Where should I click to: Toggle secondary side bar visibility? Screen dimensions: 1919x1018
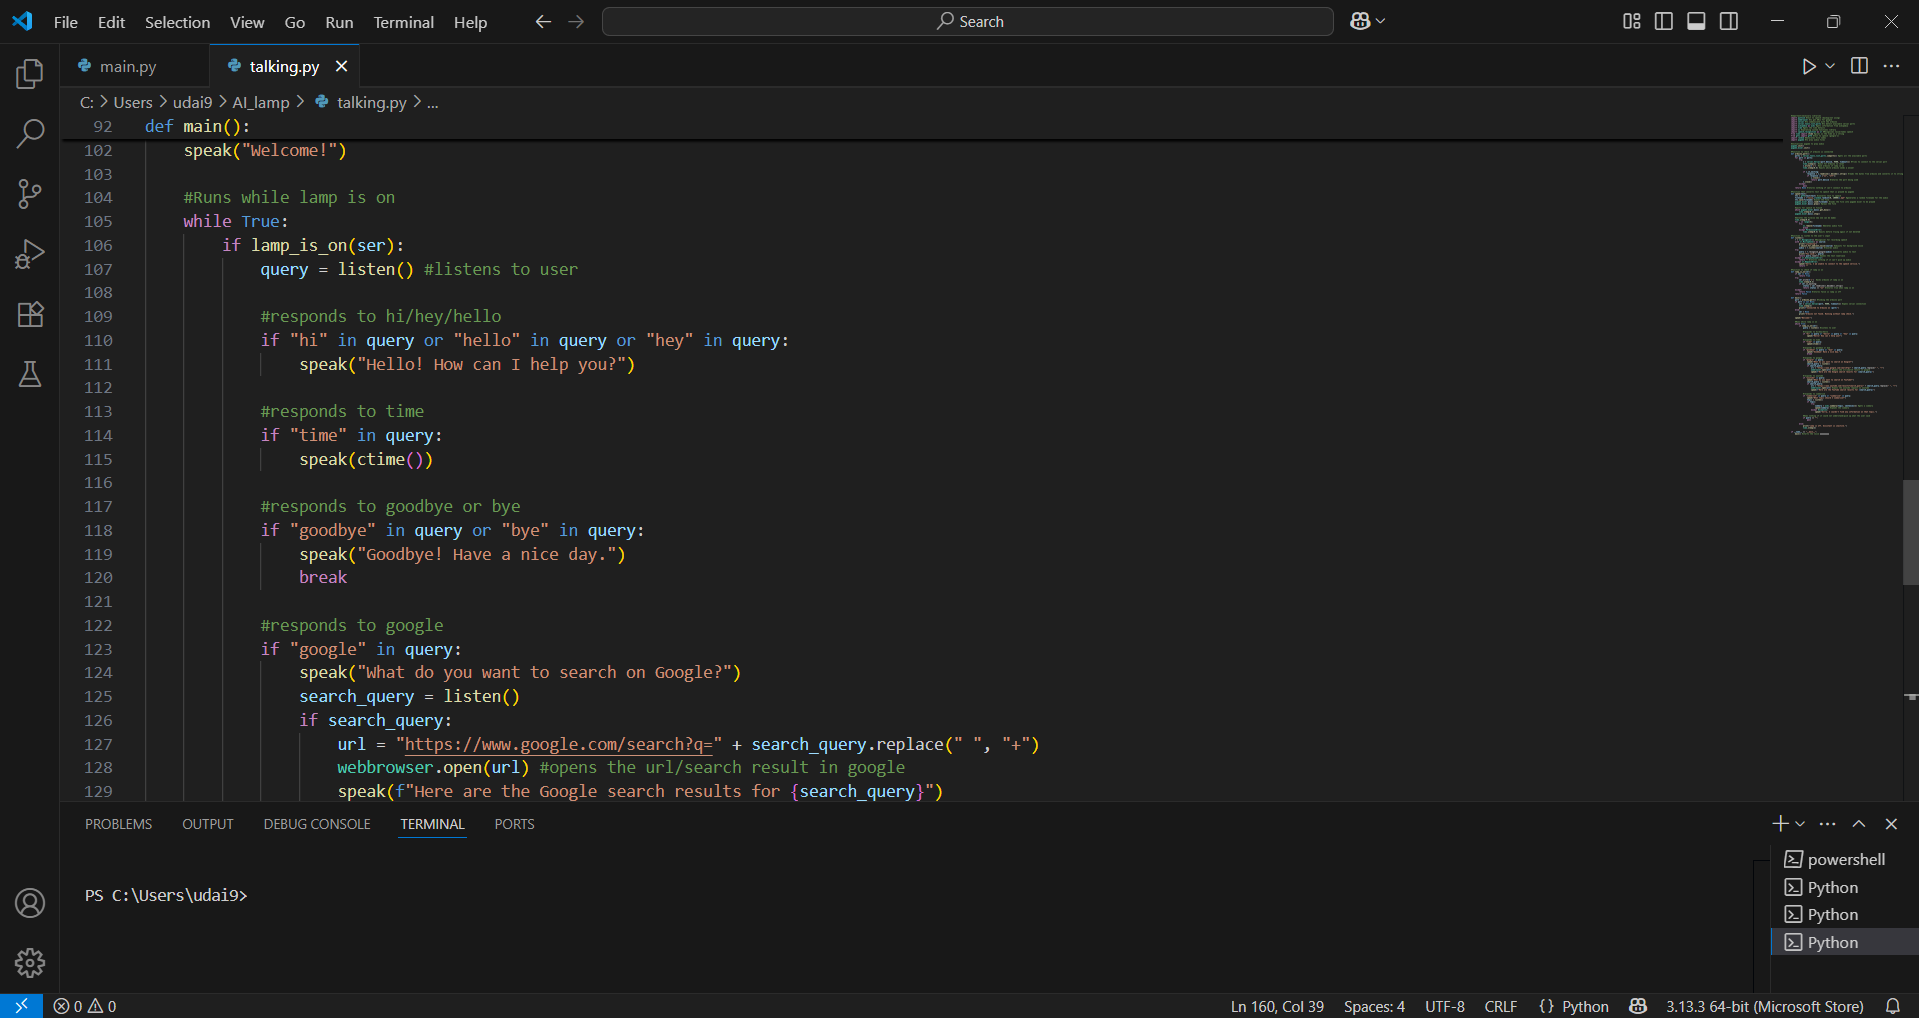[x=1729, y=21]
